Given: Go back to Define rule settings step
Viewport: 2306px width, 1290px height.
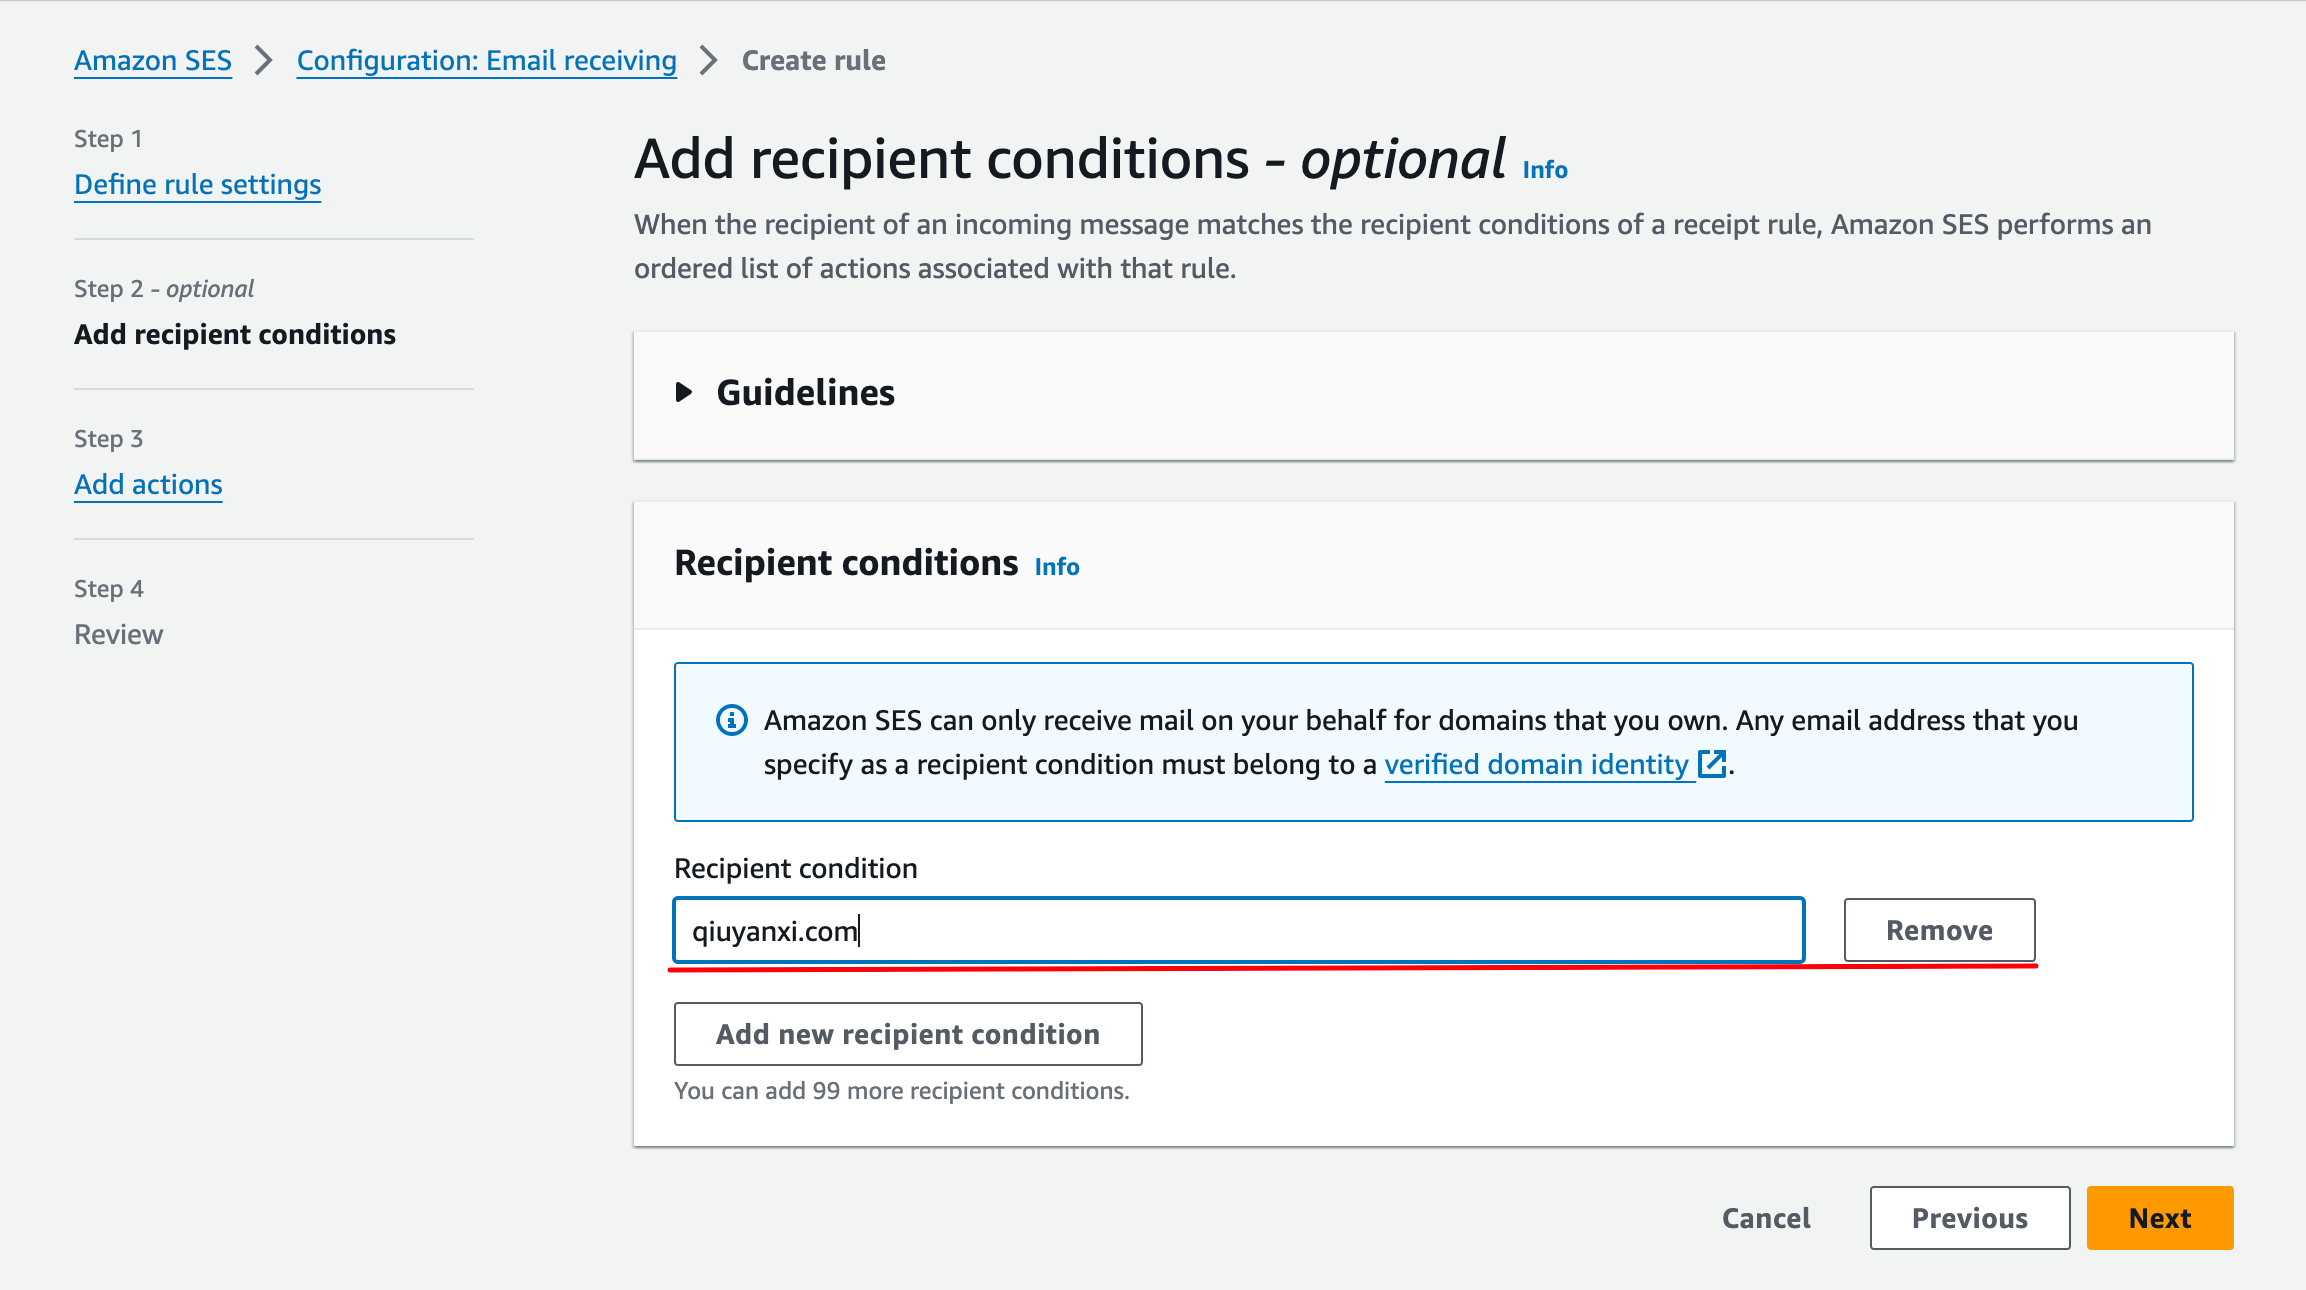Looking at the screenshot, I should pos(198,184).
